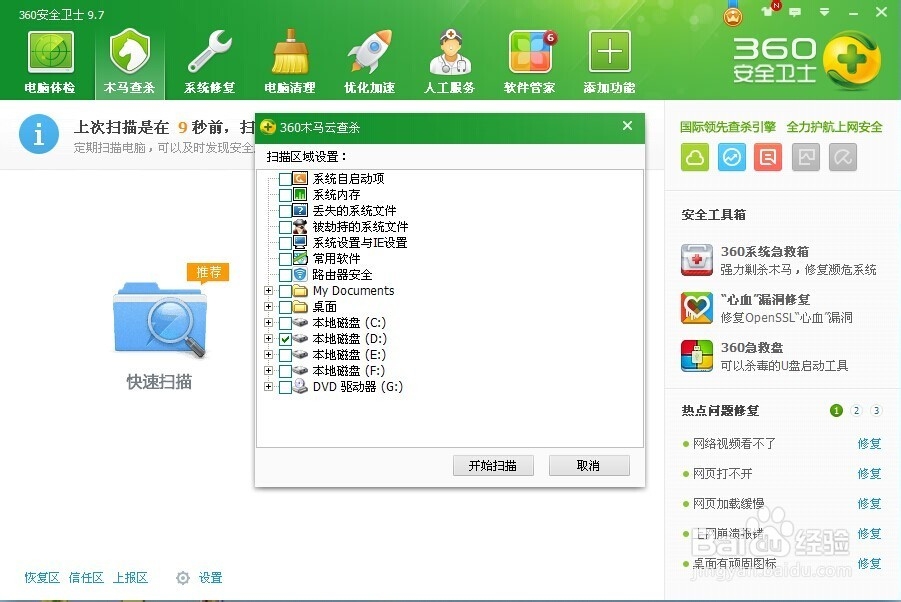The height and width of the screenshot is (602, 901).
Task: Open skin shirt icon in title bar
Action: tap(768, 11)
